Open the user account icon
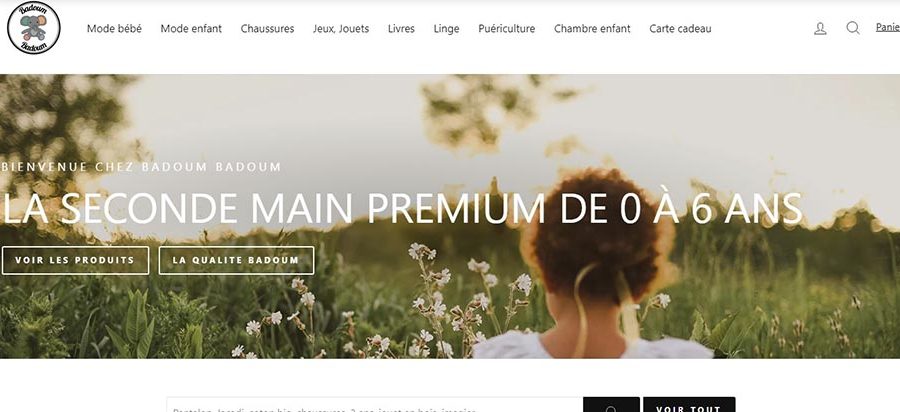The image size is (900, 412). point(820,29)
